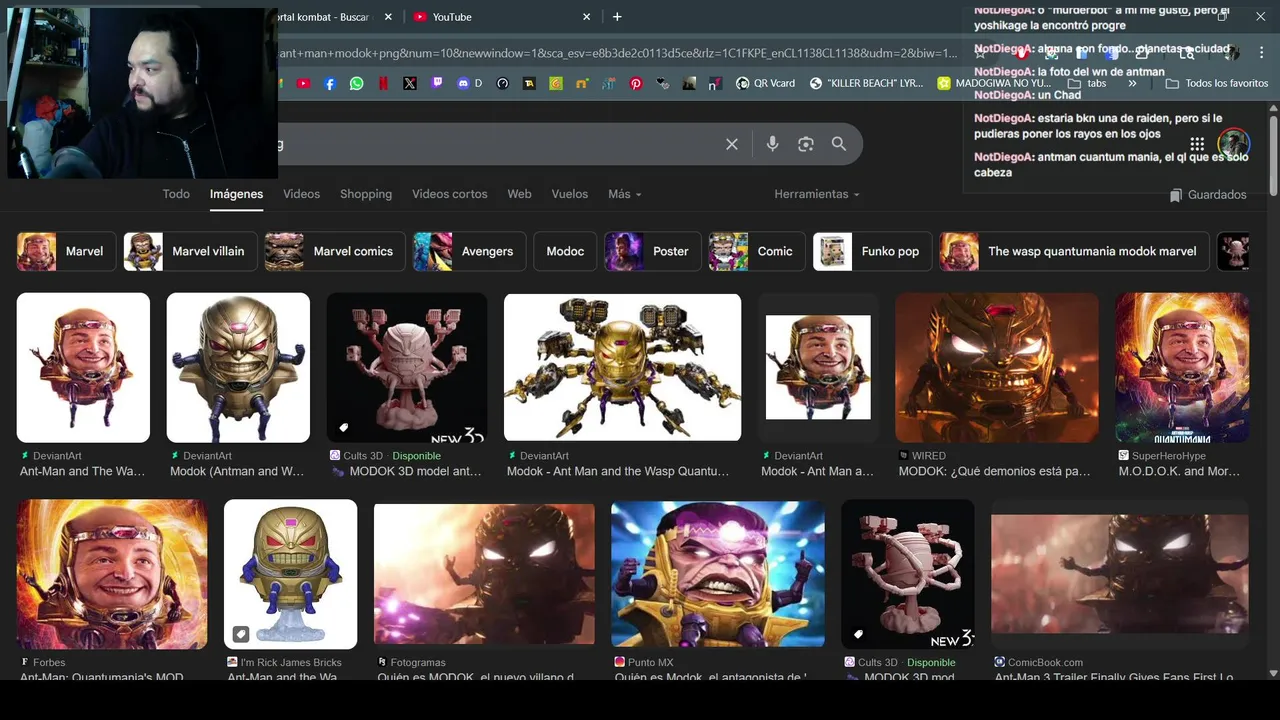Filter by the Modoc chip
Screen dimensions: 1280x720
pos(565,252)
